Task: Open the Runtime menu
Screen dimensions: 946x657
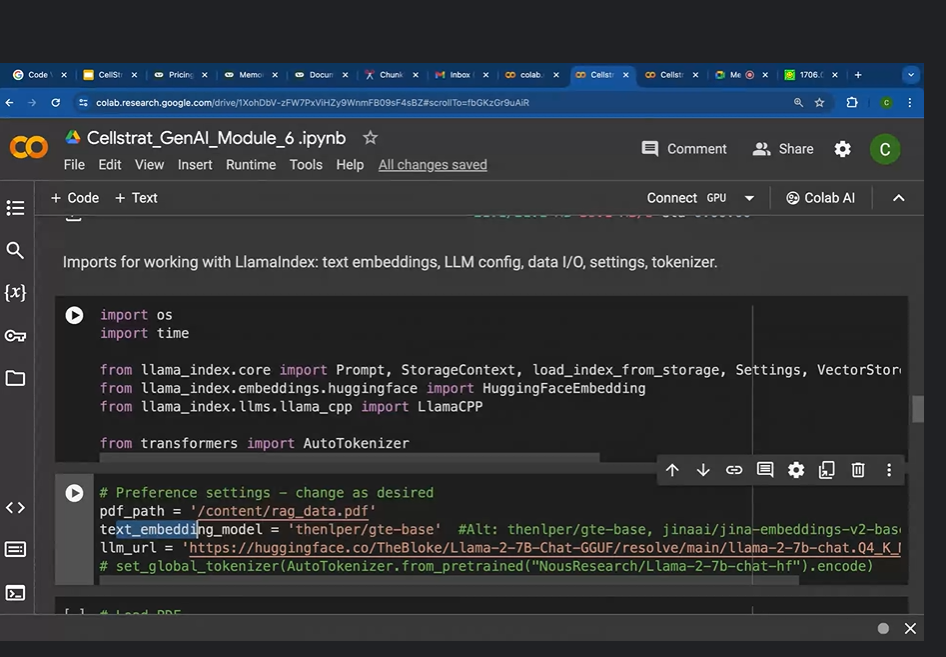Action: [251, 165]
